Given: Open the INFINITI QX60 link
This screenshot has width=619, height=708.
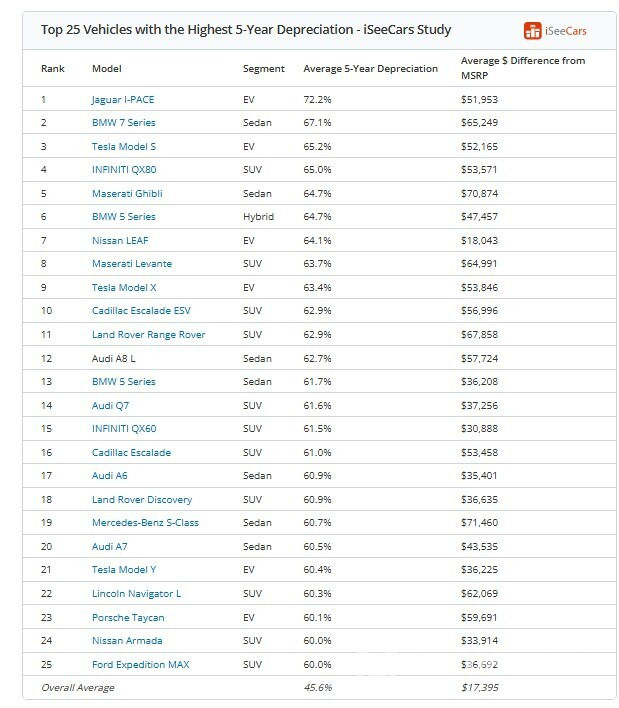Looking at the screenshot, I should pyautogui.click(x=124, y=429).
